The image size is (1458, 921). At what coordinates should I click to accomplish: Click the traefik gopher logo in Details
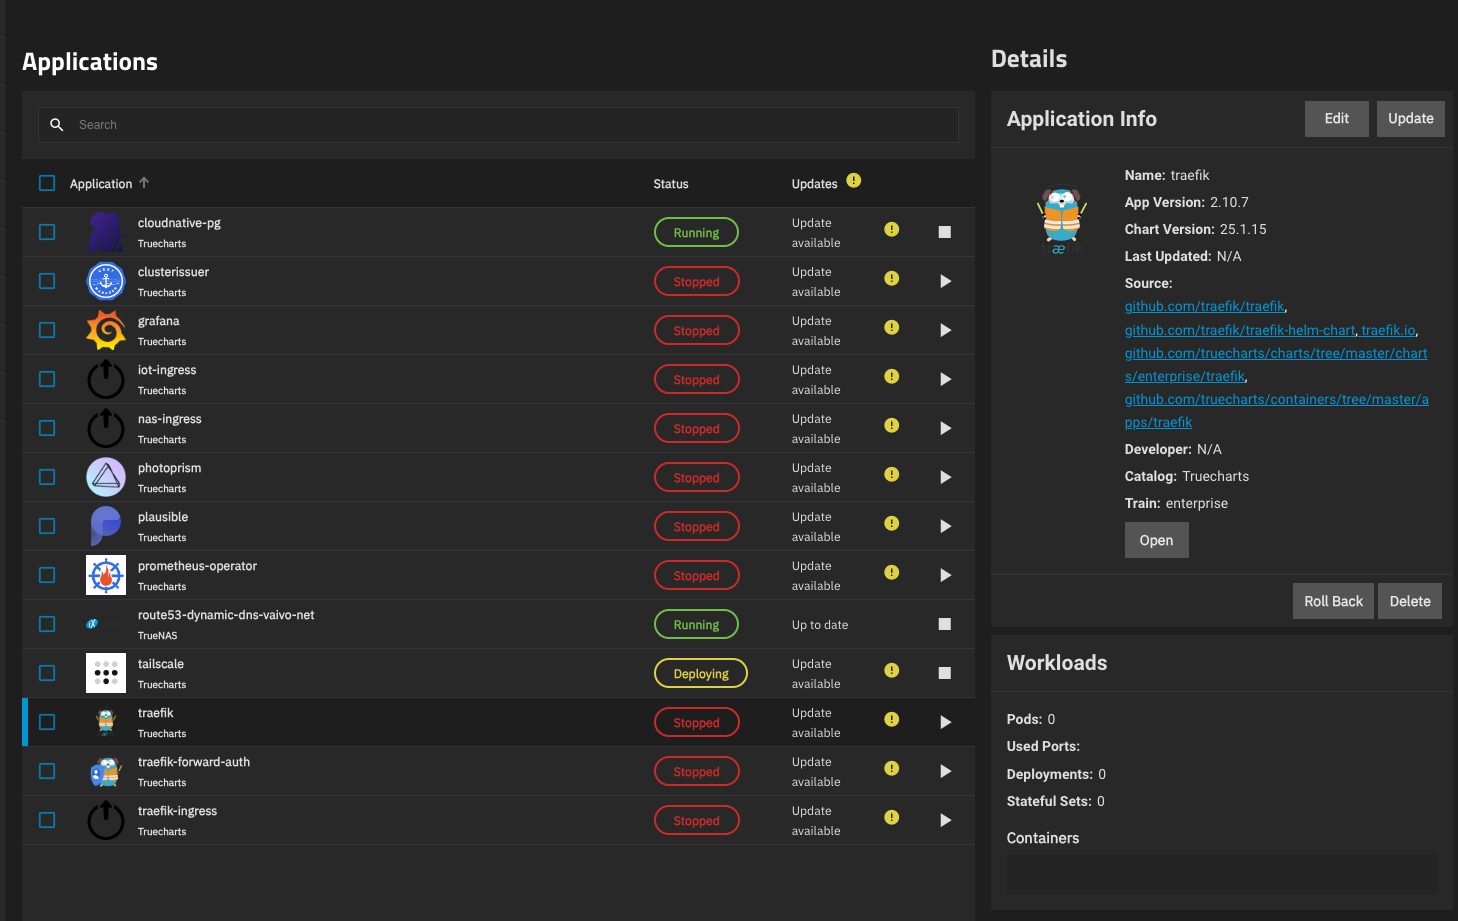point(1062,220)
